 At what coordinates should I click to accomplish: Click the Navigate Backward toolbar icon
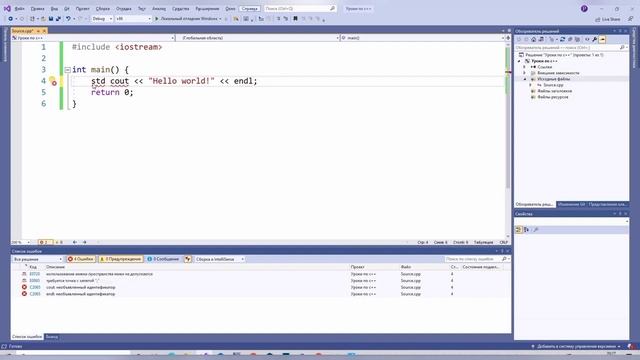click(x=11, y=19)
